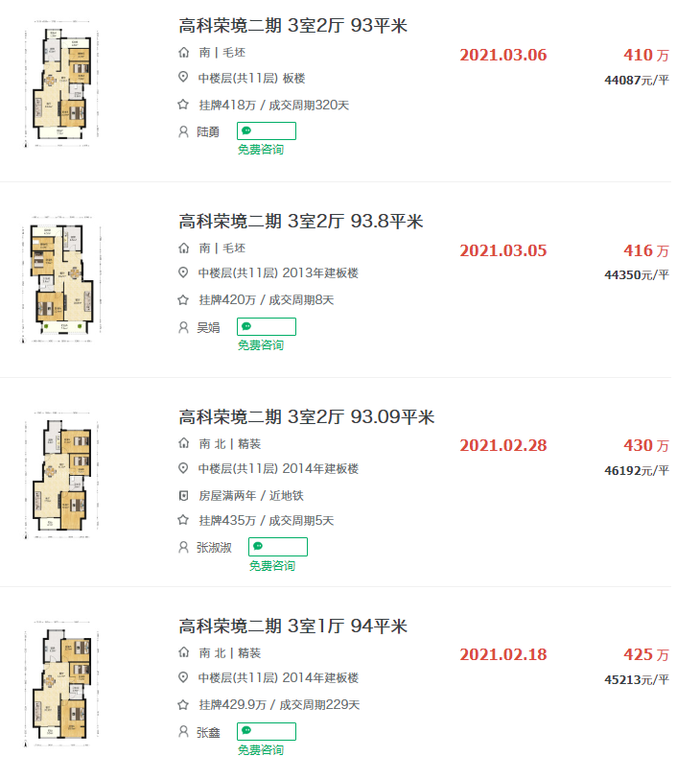The height and width of the screenshot is (780, 700).
Task: View floor plan thumbnail of the 94平米 listing
Action: tap(62, 684)
